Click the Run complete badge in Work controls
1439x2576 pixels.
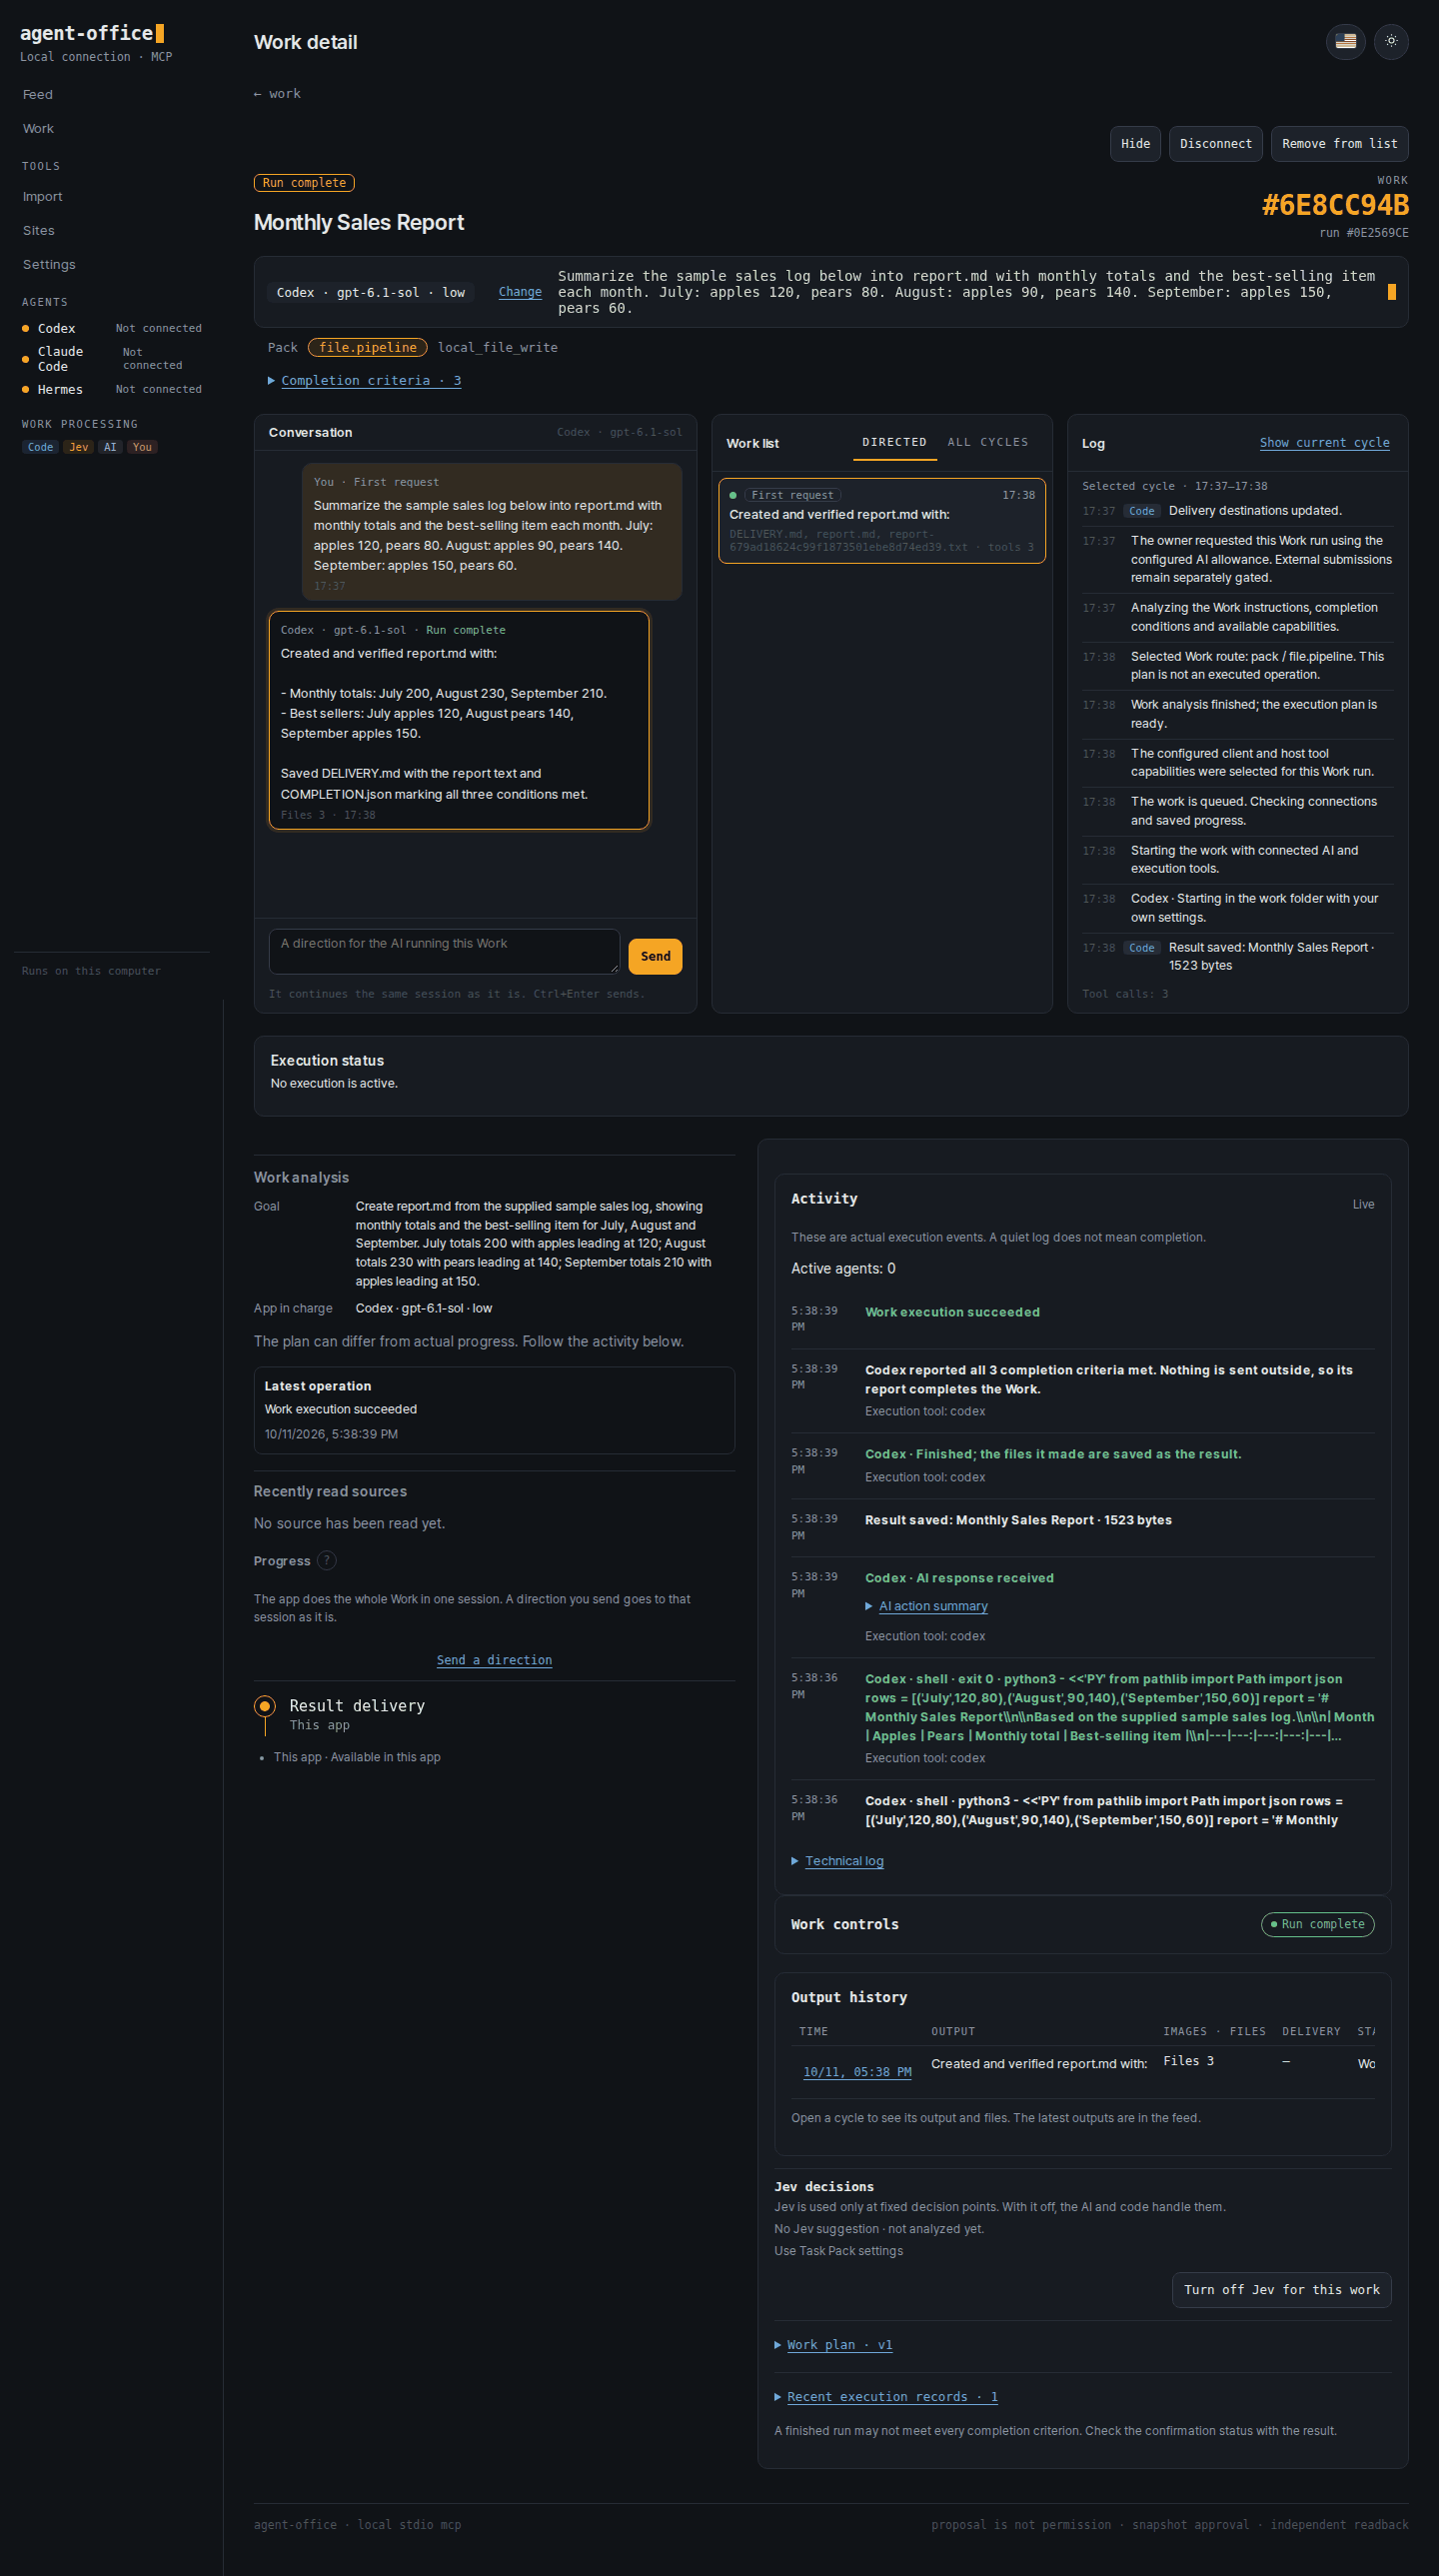point(1317,1924)
